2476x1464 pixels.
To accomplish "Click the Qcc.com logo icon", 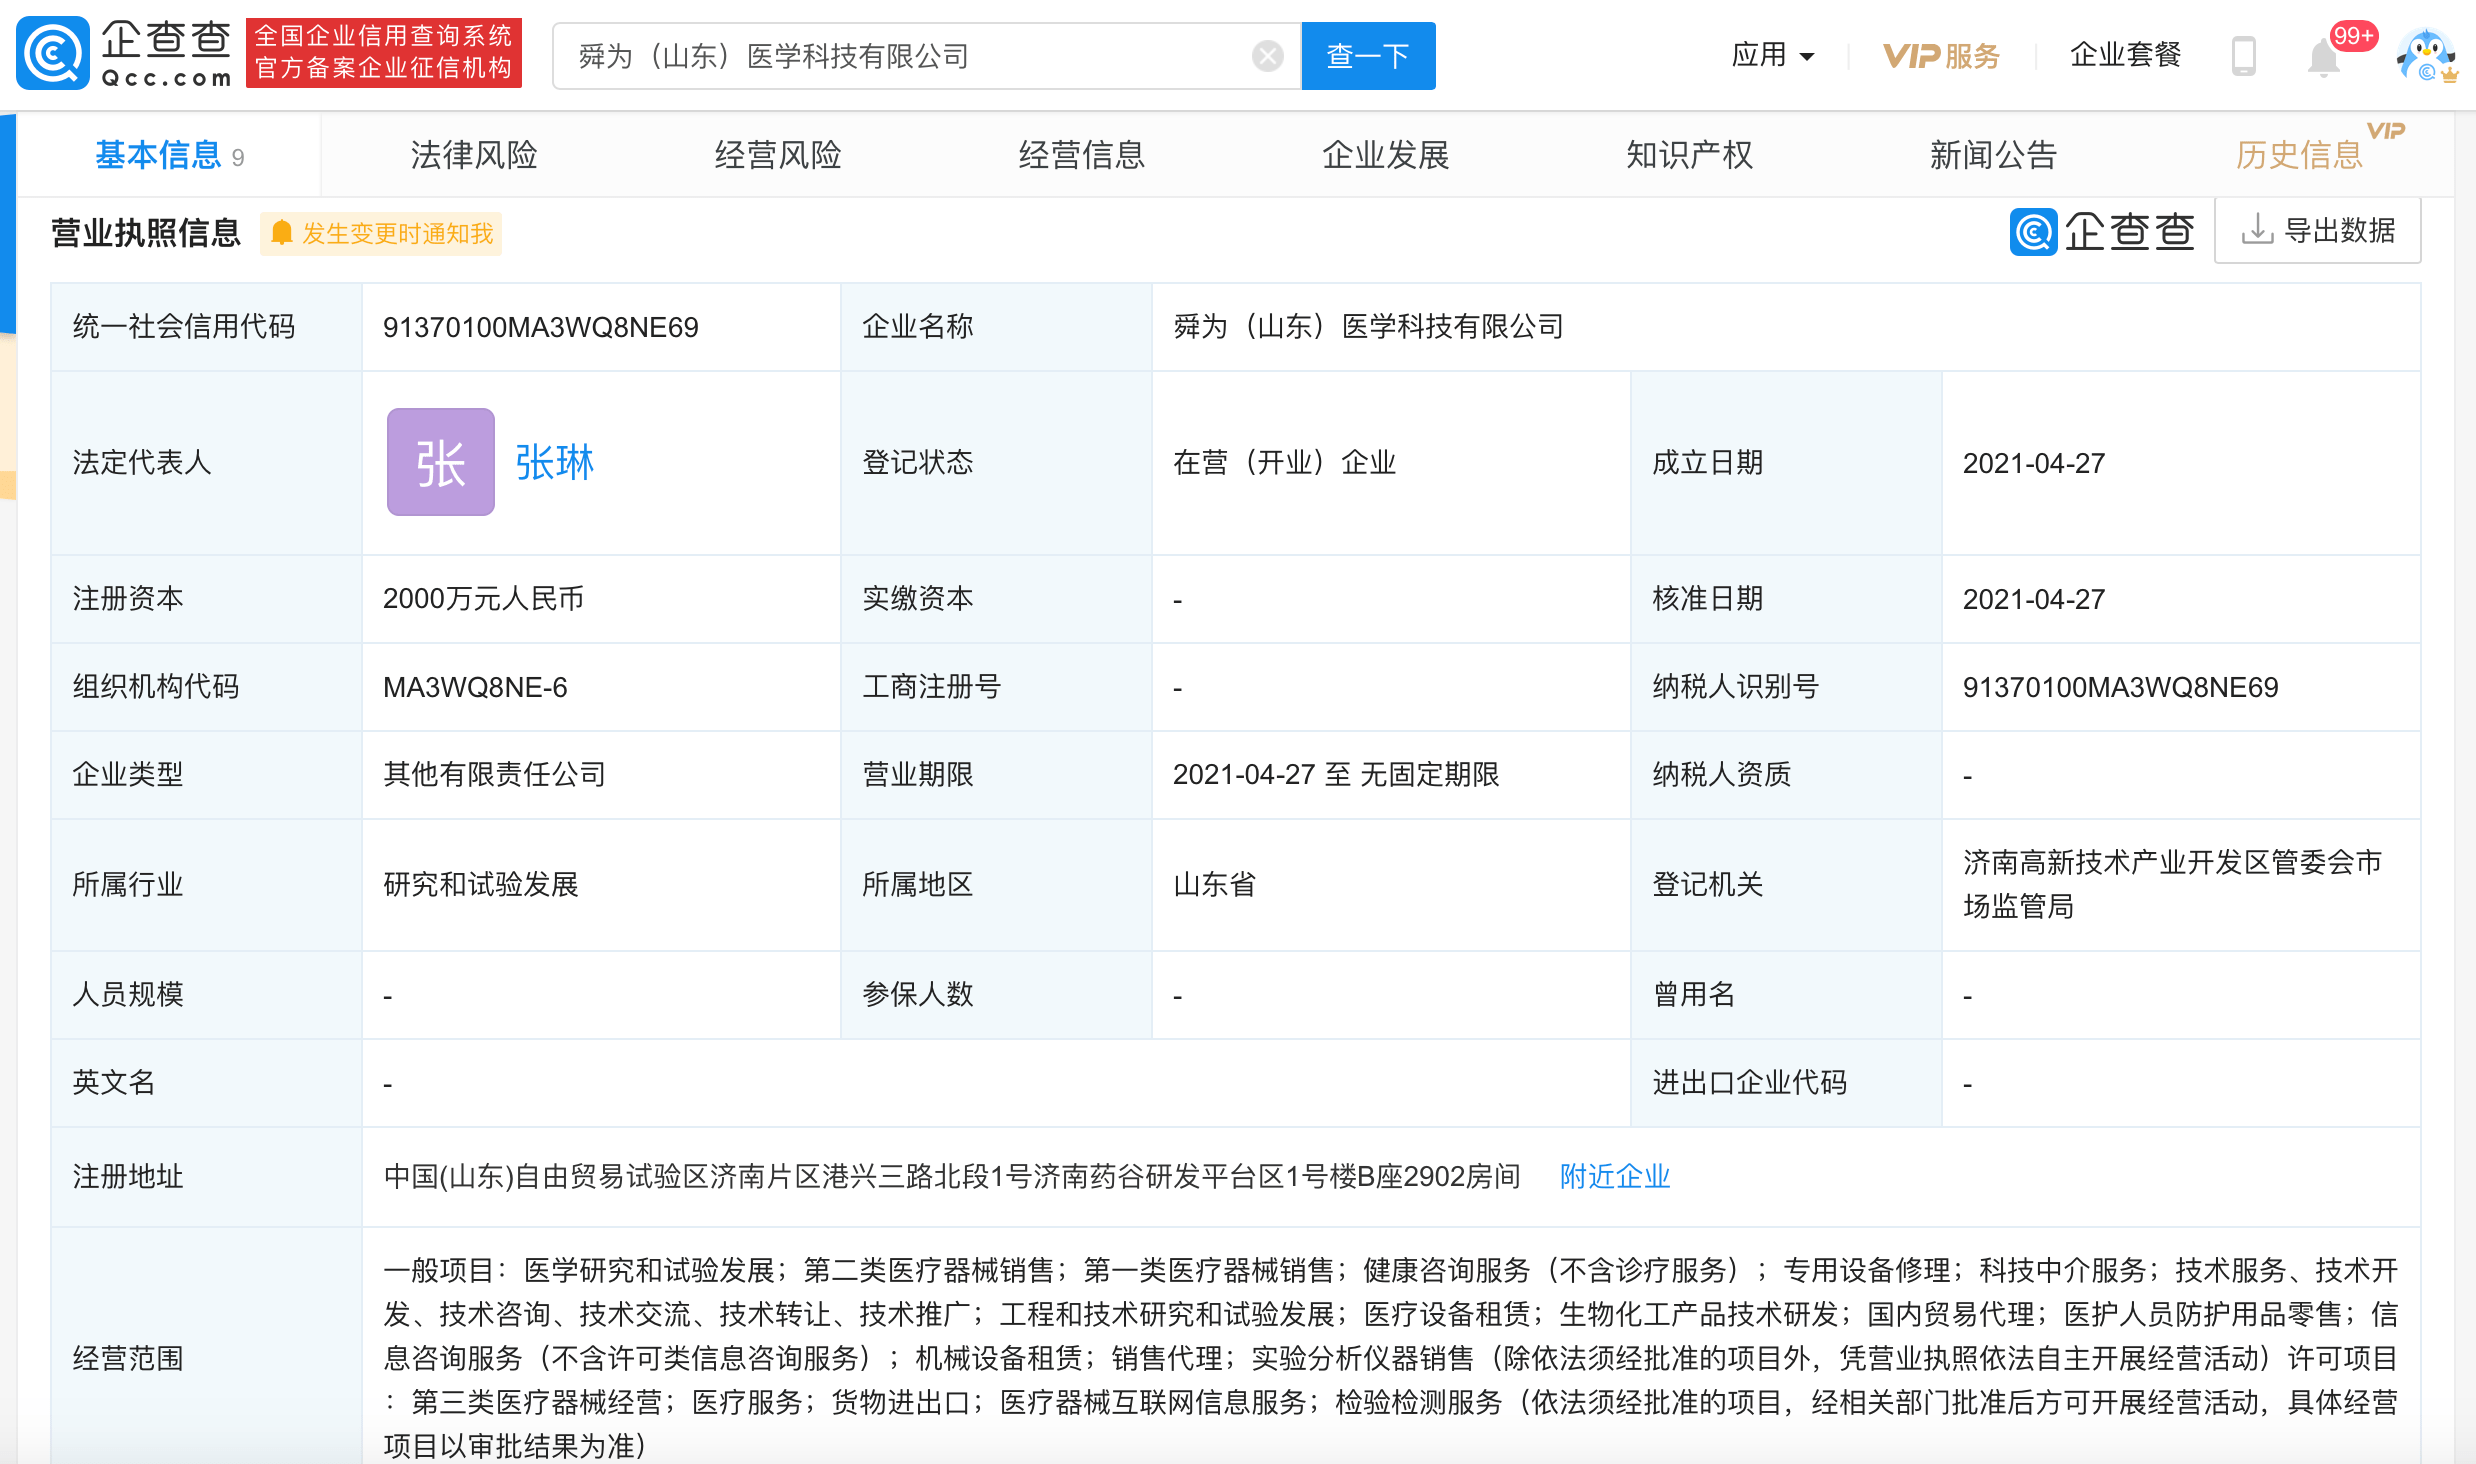I will [53, 54].
